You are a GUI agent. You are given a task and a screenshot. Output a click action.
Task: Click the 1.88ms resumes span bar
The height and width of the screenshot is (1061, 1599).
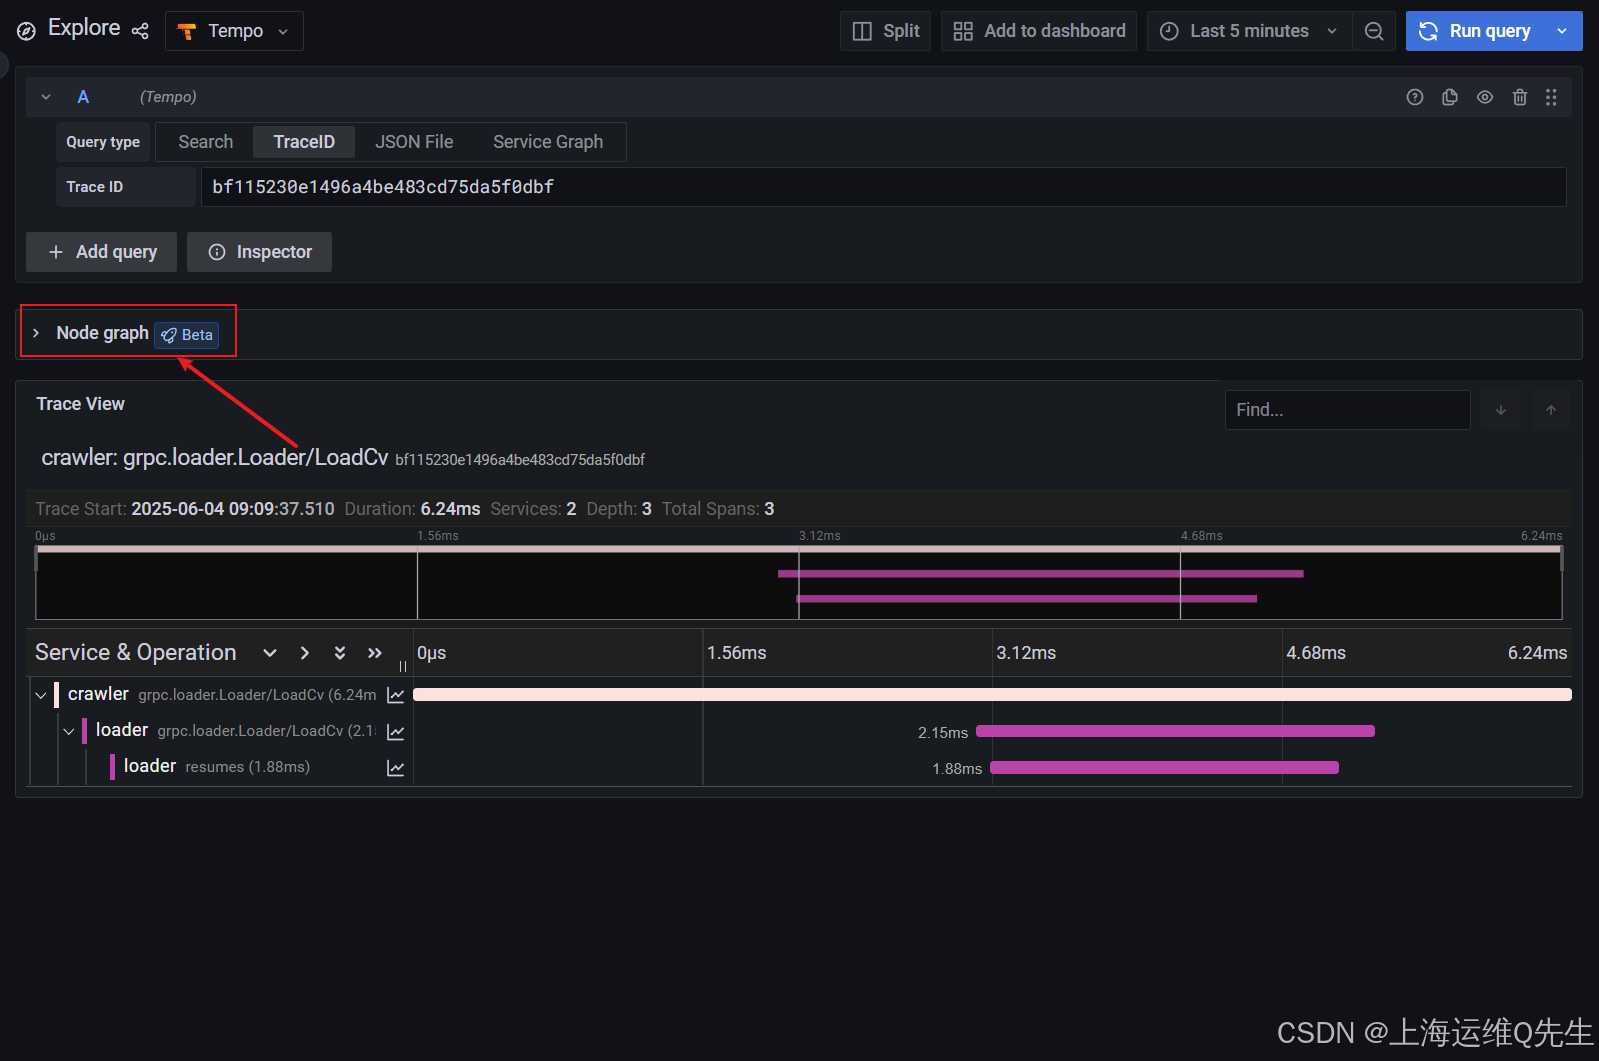pos(1164,767)
